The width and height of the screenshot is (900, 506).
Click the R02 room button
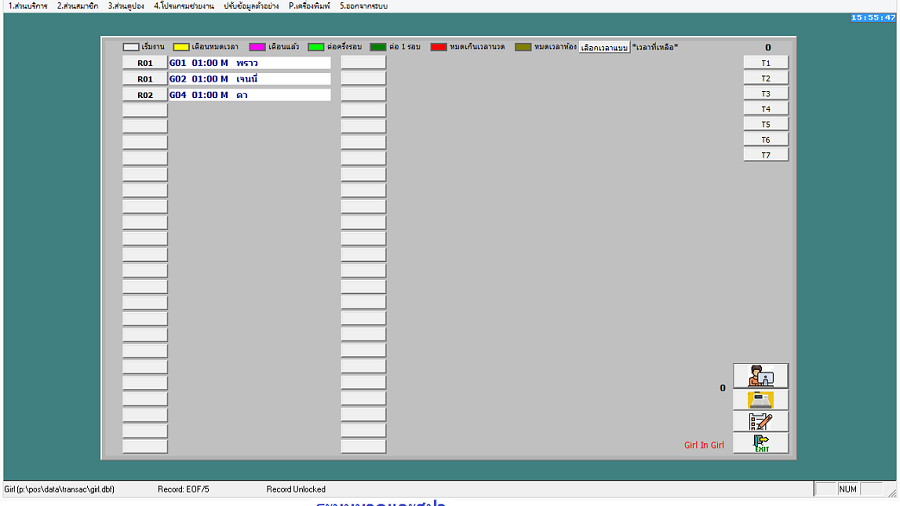145,95
